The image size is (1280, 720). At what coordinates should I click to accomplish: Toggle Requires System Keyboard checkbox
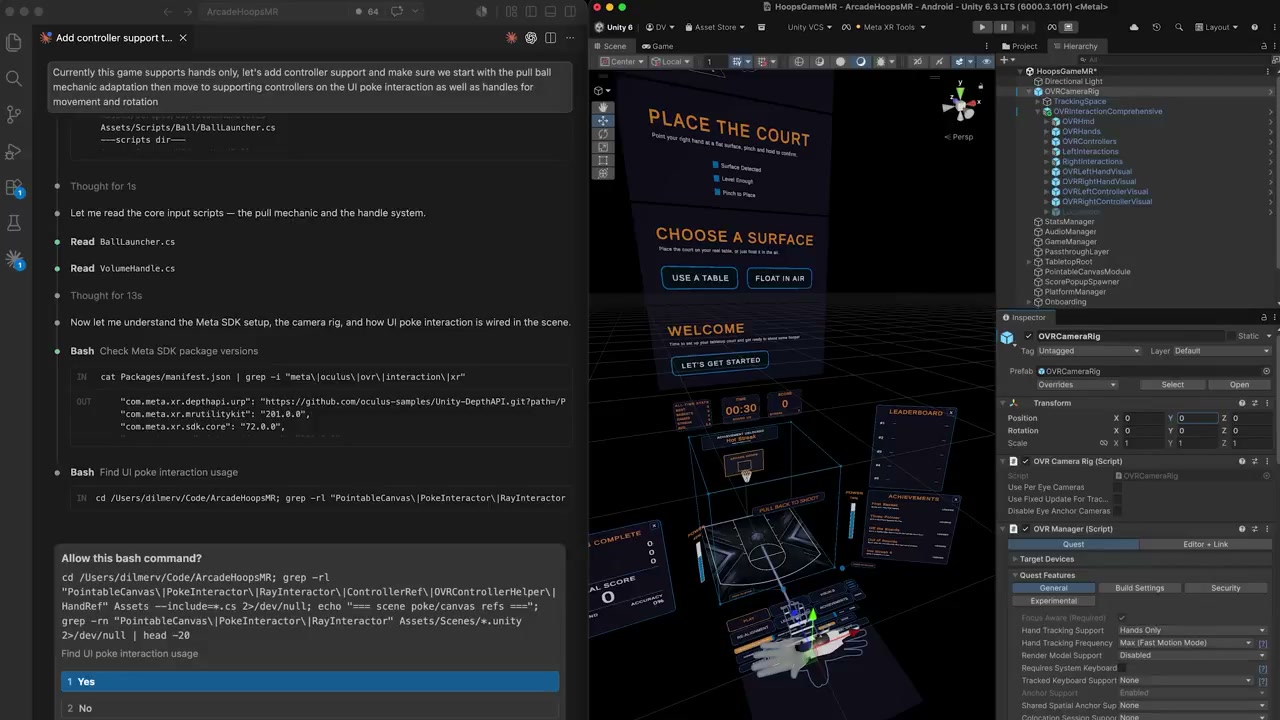pyautogui.click(x=1122, y=668)
